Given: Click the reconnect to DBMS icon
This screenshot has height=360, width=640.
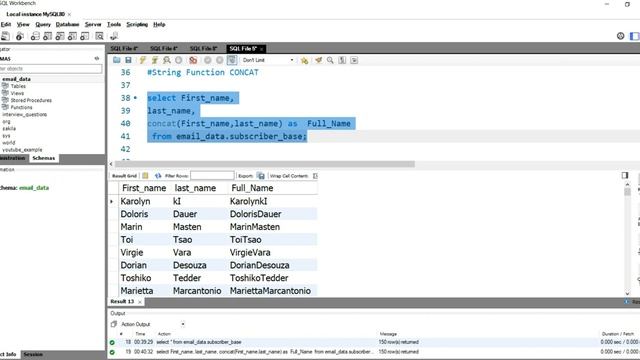Looking at the screenshot, I should 114,37.
